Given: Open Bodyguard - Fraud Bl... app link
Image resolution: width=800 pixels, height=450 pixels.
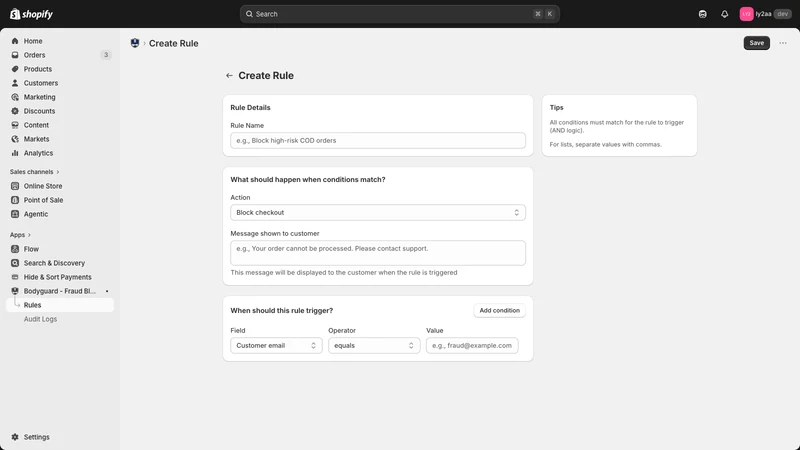Looking at the screenshot, I should point(60,291).
